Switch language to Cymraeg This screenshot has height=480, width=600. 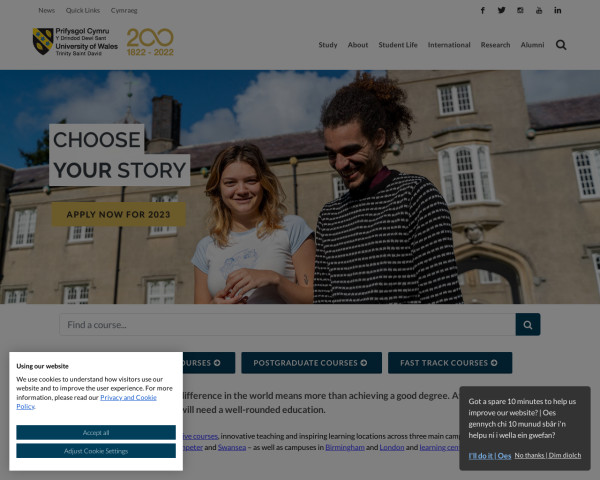click(124, 10)
